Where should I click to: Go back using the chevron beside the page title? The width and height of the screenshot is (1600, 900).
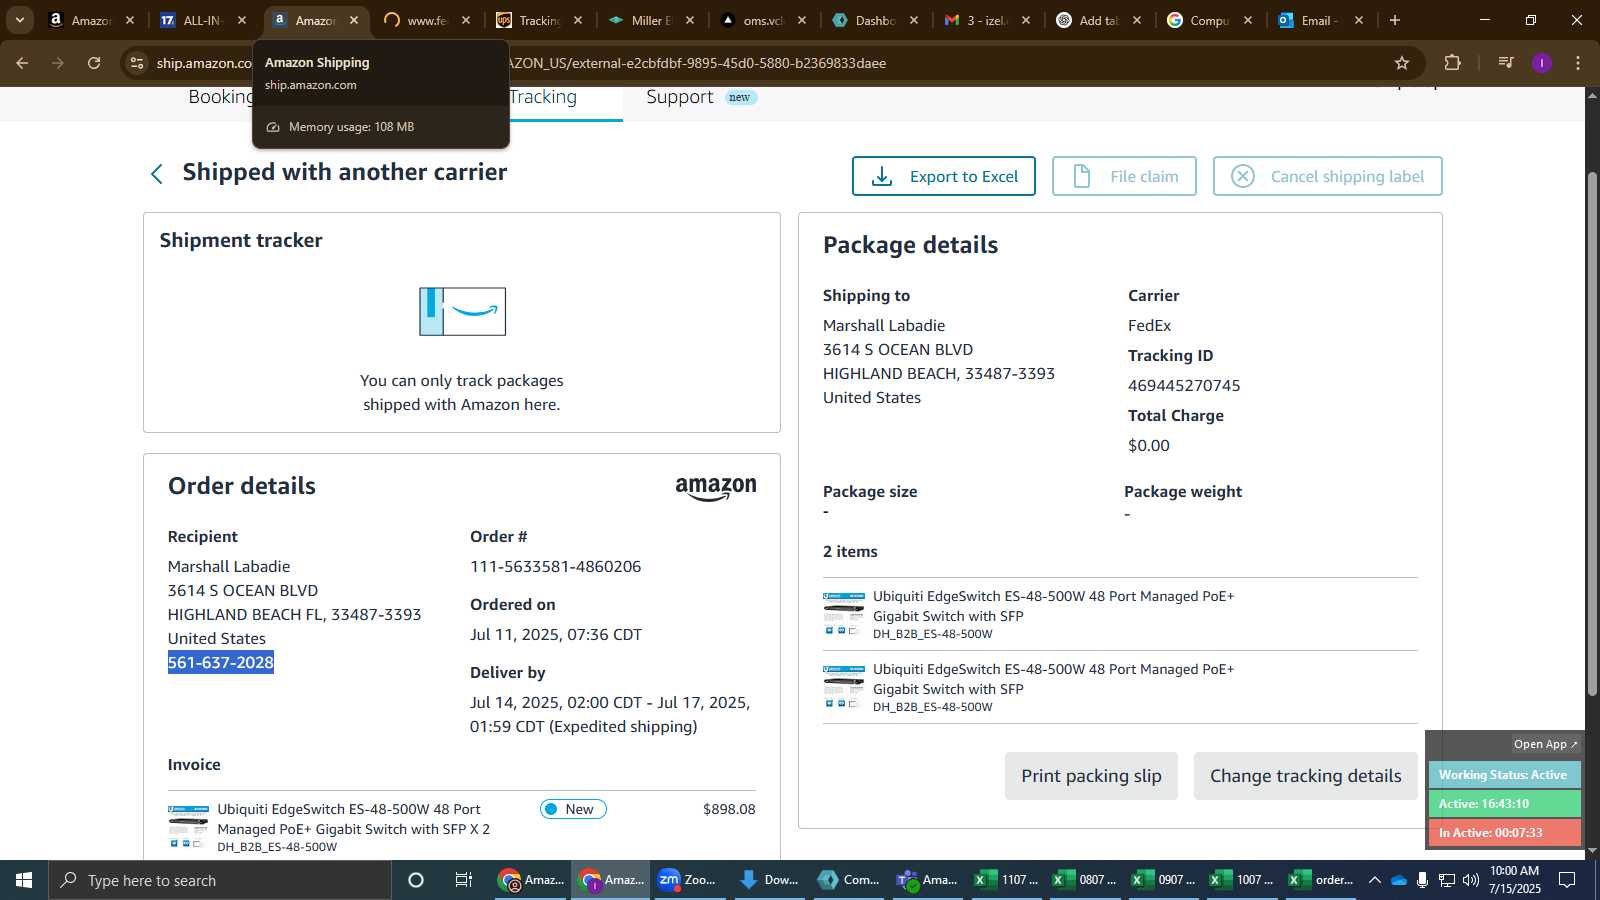coord(157,174)
